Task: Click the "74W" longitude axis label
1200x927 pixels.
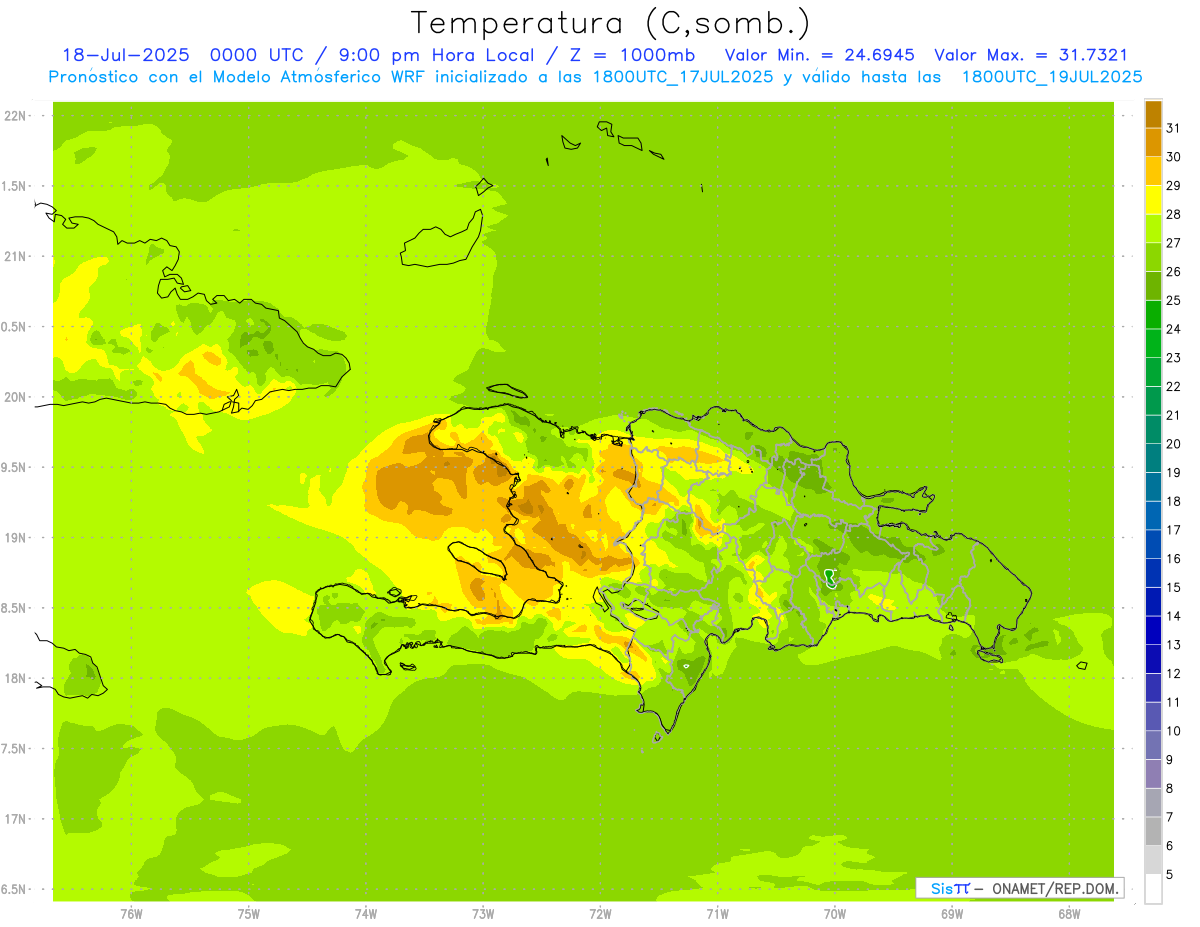Action: [365, 914]
